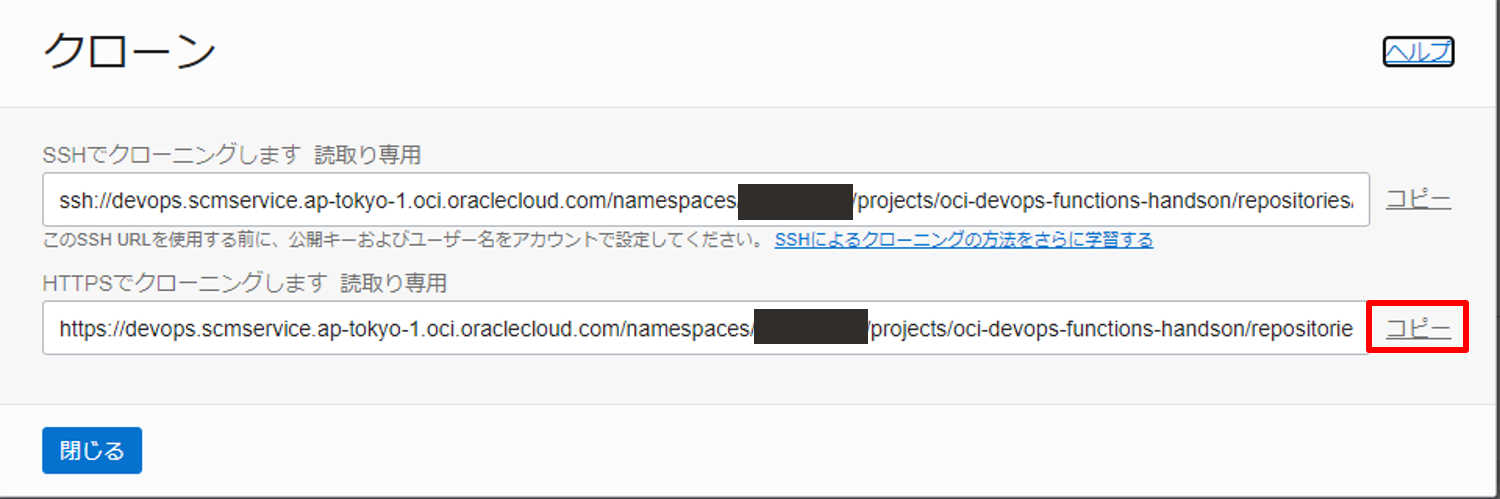Click the HTTPSでクローニングします label
This screenshot has width=1500, height=499.
pyautogui.click(x=184, y=283)
